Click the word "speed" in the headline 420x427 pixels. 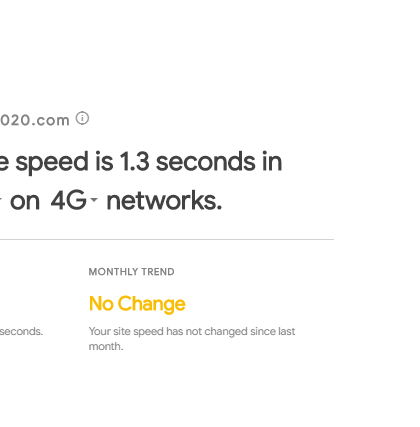point(52,163)
